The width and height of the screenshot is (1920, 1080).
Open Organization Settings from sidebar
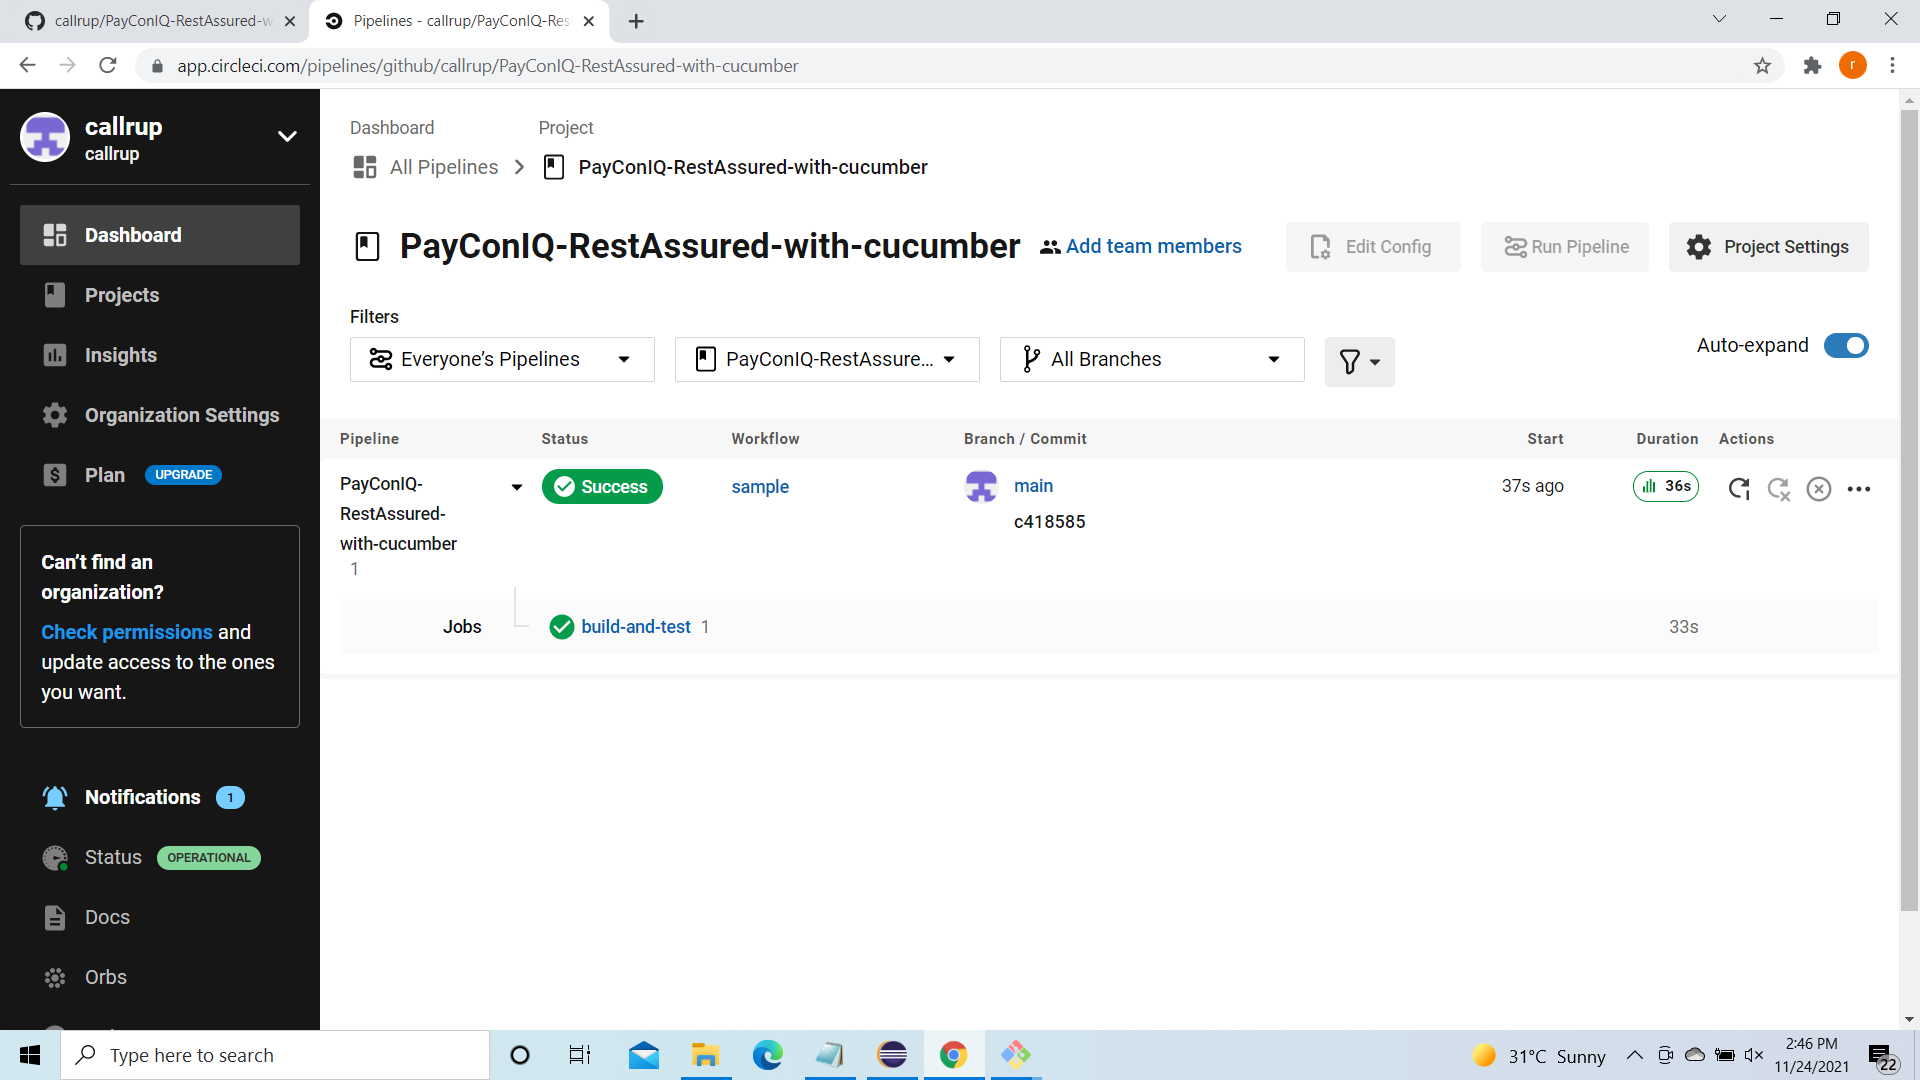coord(181,415)
